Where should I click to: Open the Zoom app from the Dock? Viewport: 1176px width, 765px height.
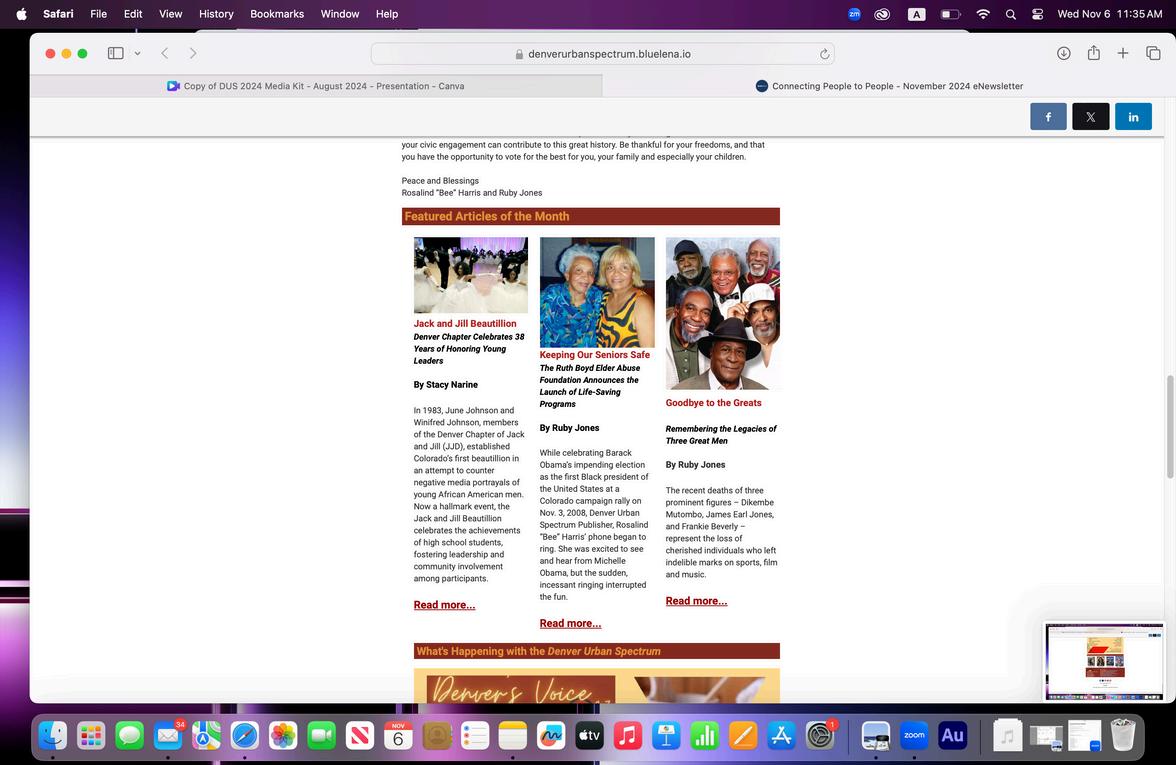point(914,736)
